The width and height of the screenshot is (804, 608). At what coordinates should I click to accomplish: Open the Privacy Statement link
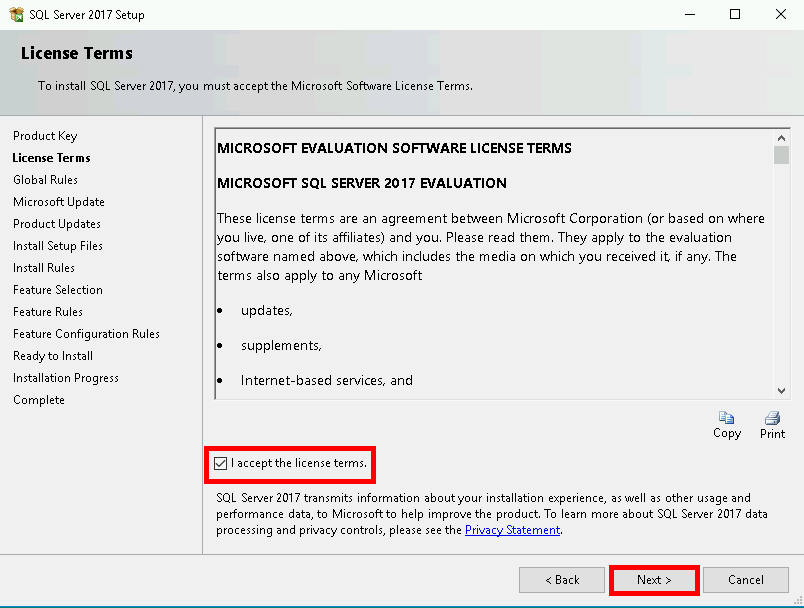tap(512, 530)
